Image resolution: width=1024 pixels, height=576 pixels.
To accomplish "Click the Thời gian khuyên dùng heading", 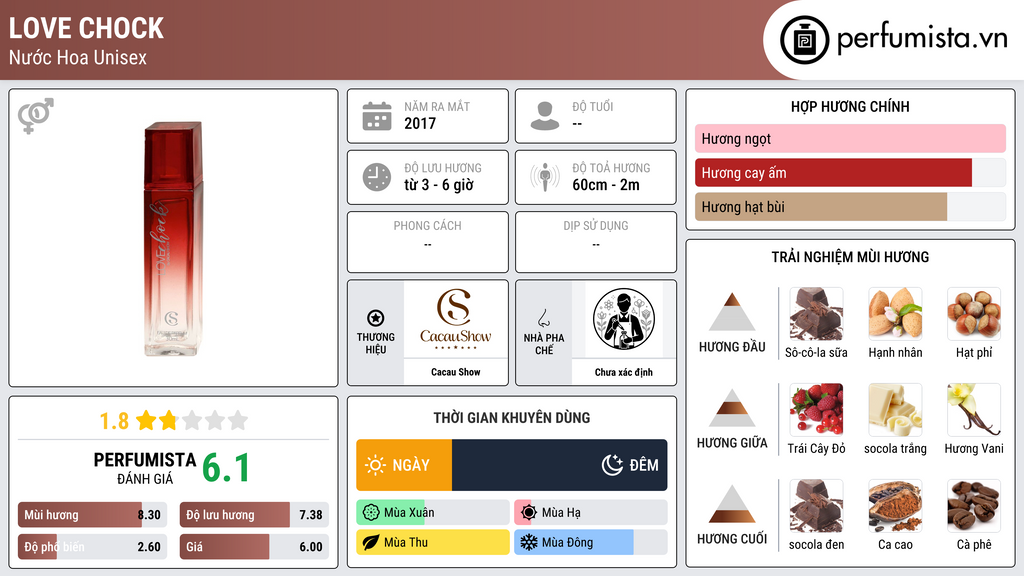I will [x=512, y=417].
